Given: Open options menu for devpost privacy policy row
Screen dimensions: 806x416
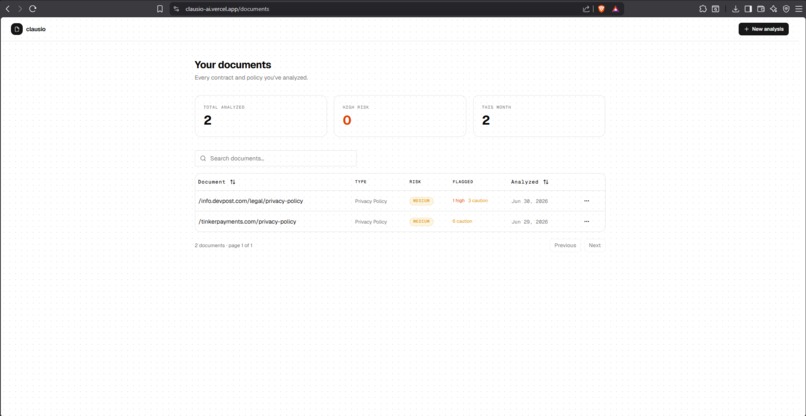Looking at the screenshot, I should (x=587, y=201).
